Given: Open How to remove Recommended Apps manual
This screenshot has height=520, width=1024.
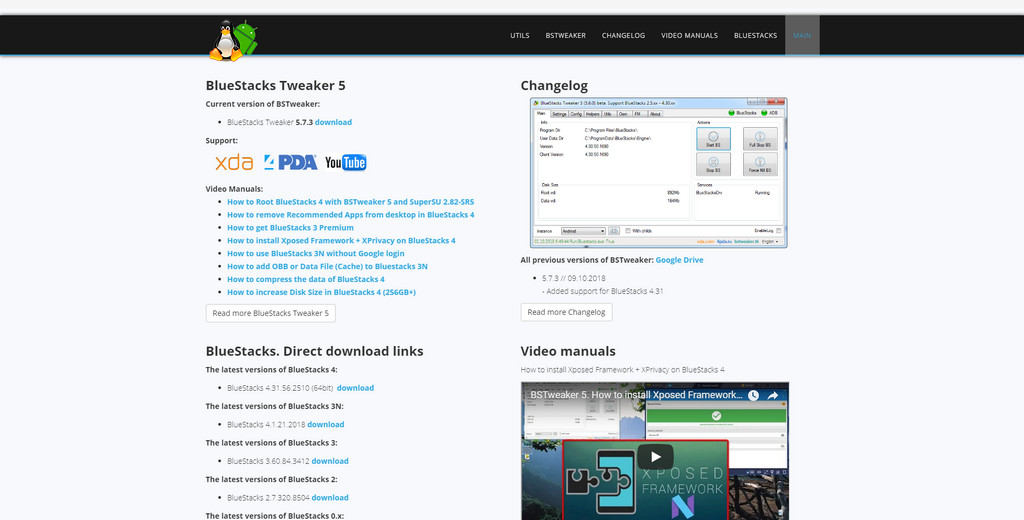Looking at the screenshot, I should click(x=351, y=214).
